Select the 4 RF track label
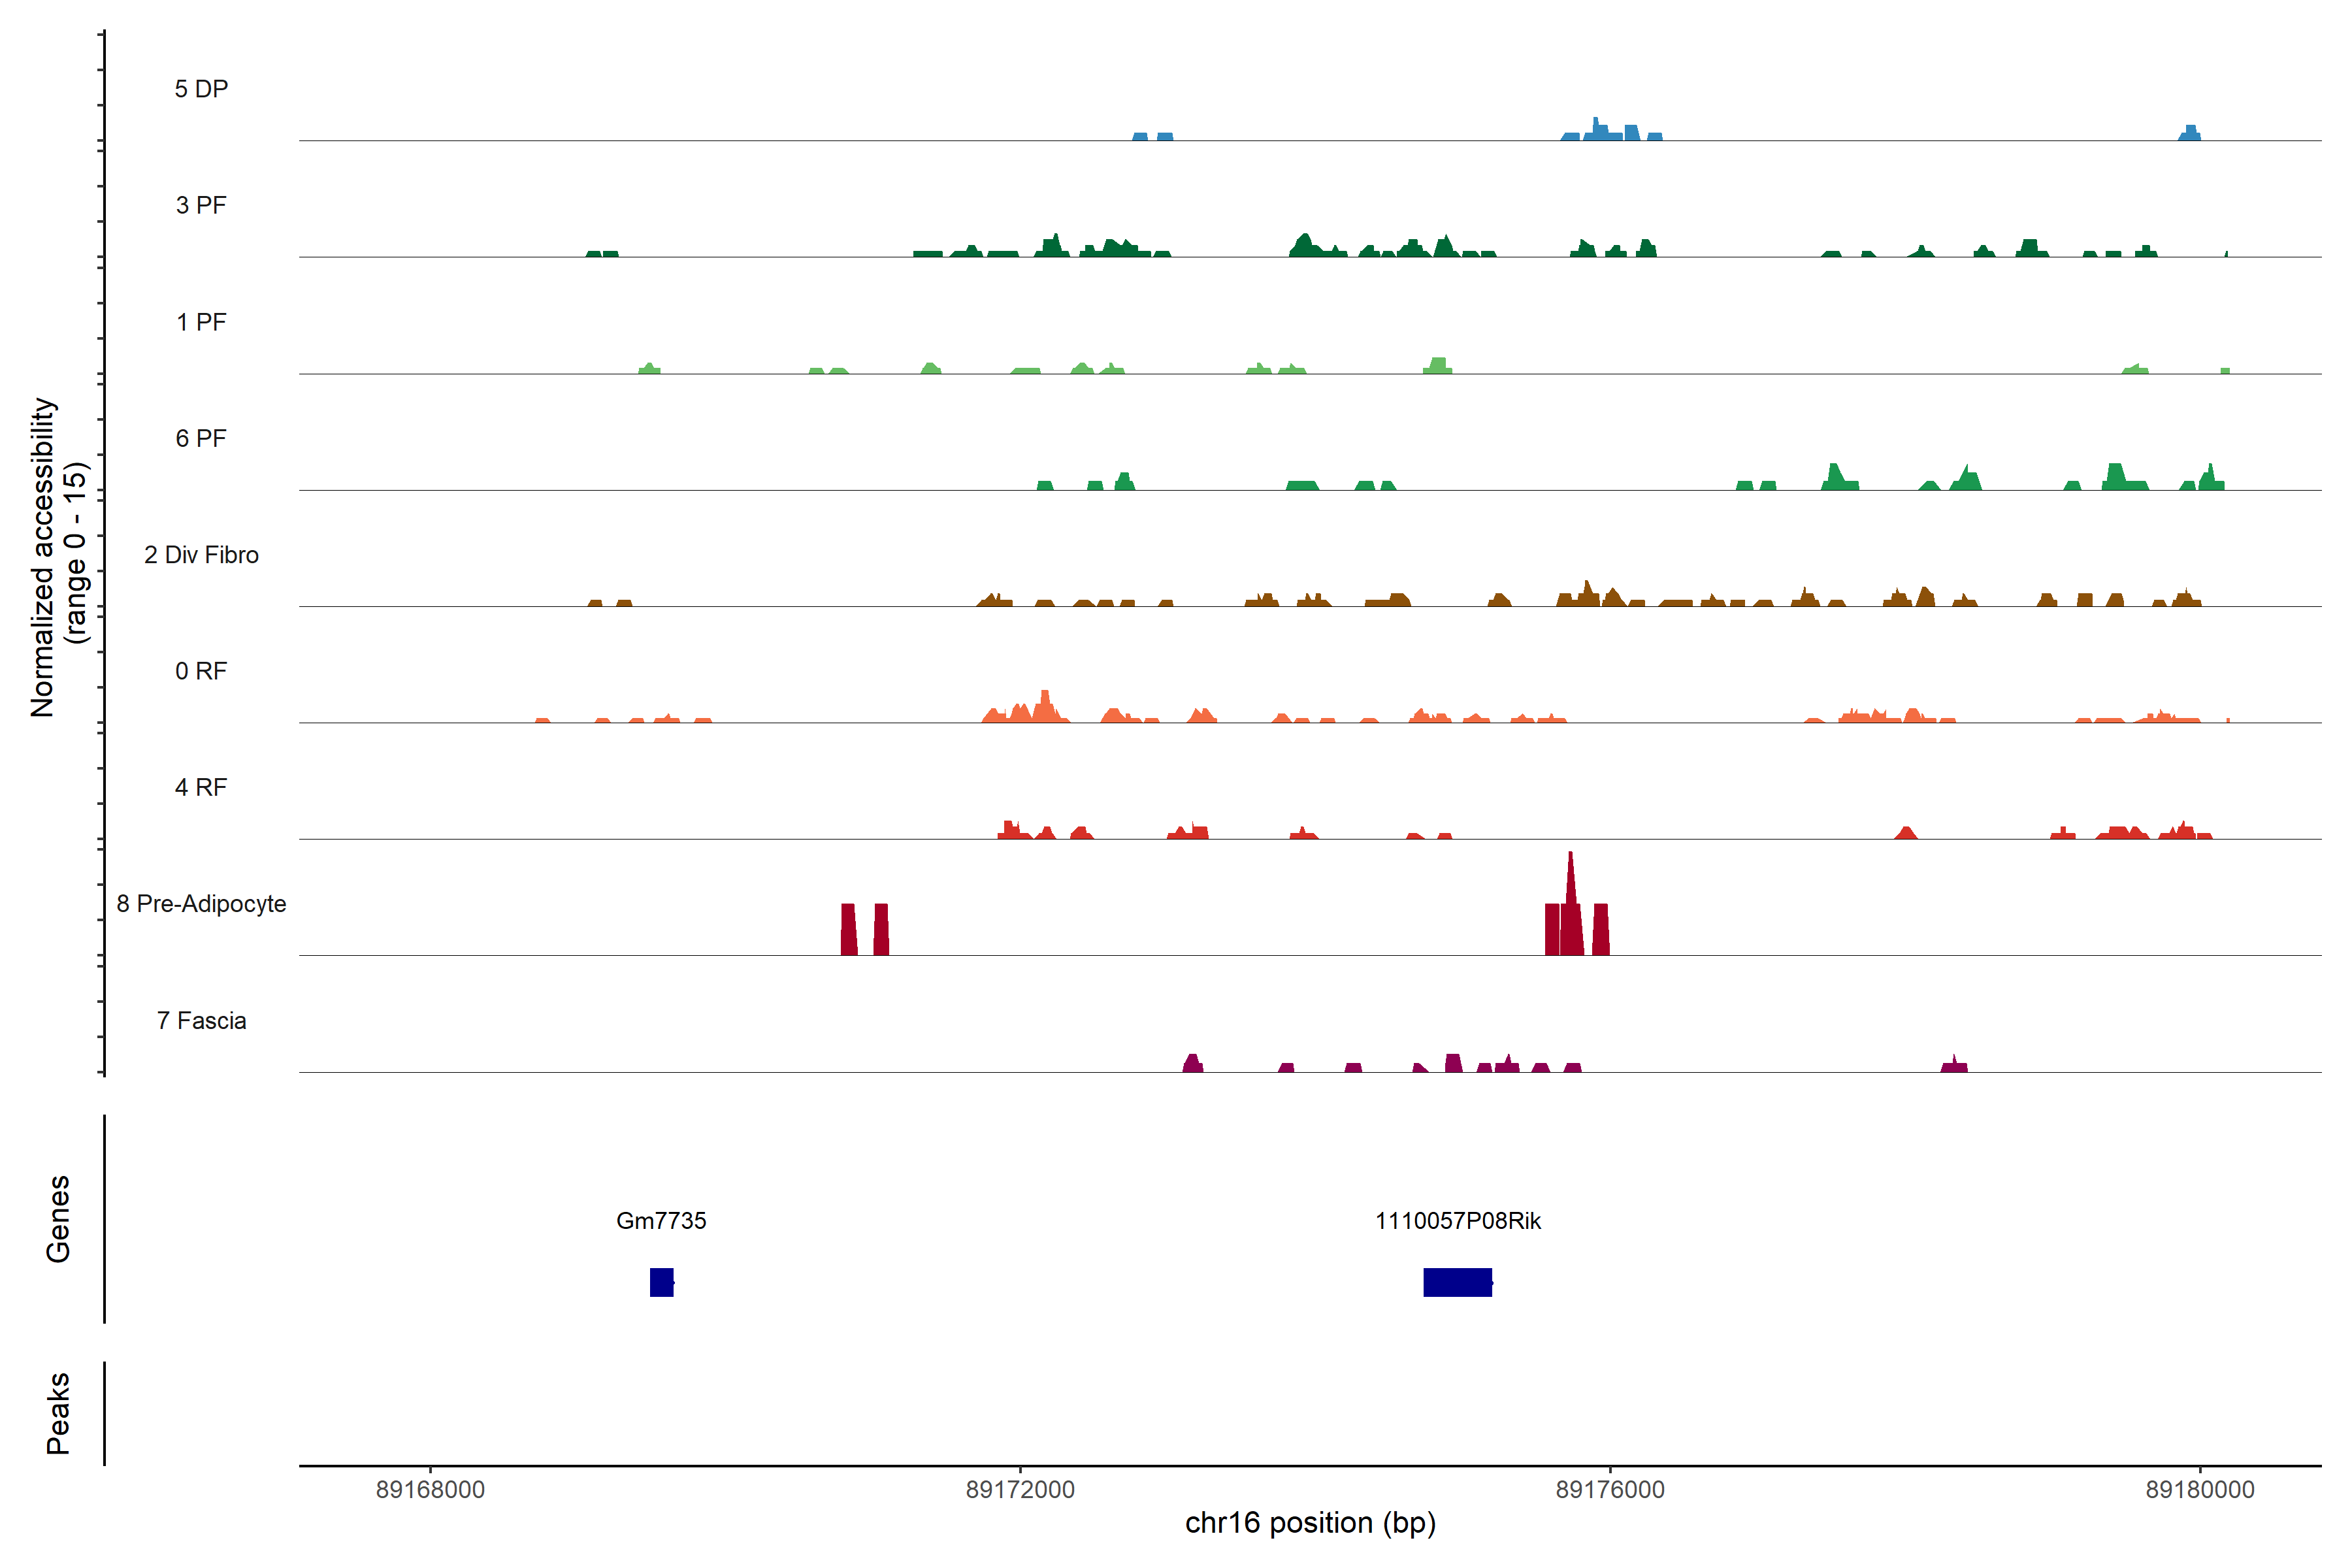Image resolution: width=2352 pixels, height=1568 pixels. (x=201, y=787)
